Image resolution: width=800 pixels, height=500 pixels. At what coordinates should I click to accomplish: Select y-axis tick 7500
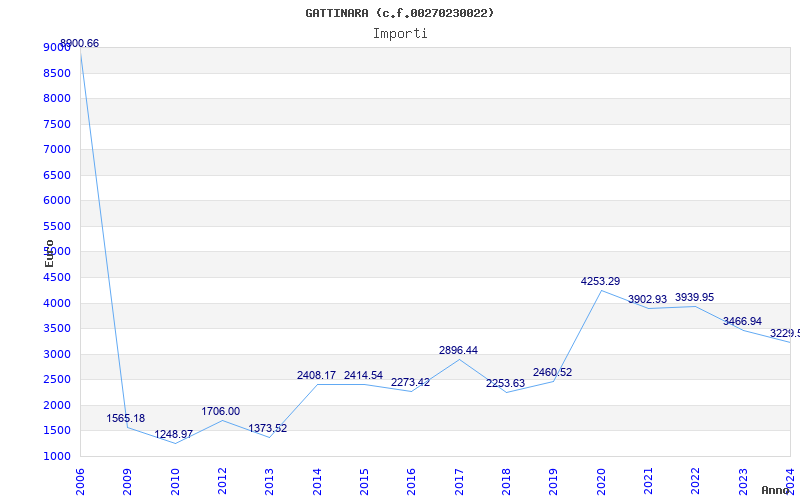(x=57, y=124)
